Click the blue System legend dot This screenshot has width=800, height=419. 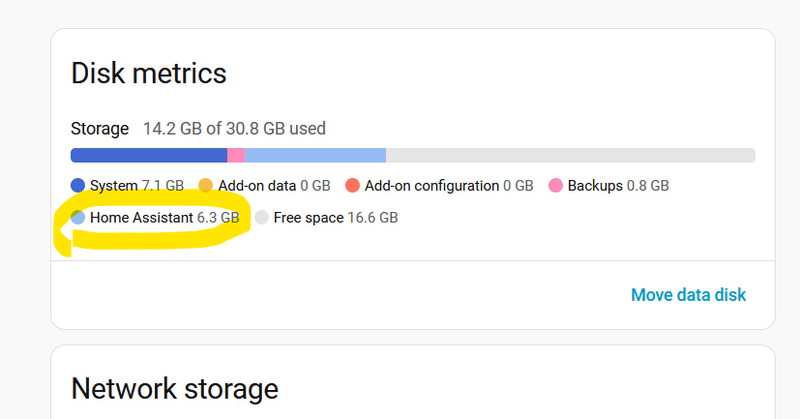[x=78, y=186]
